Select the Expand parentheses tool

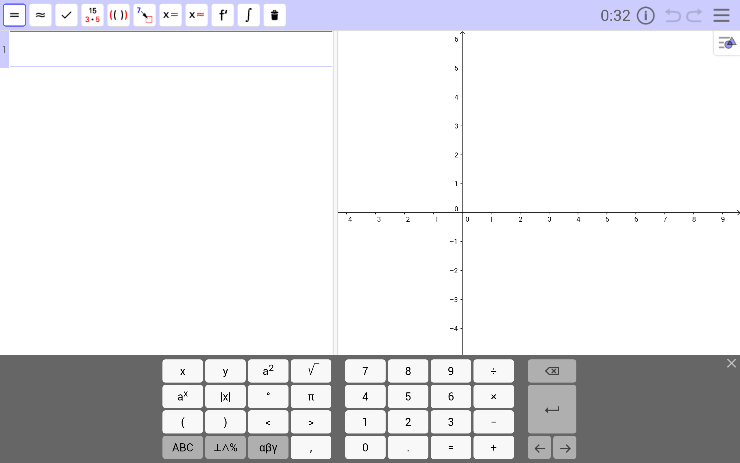118,15
